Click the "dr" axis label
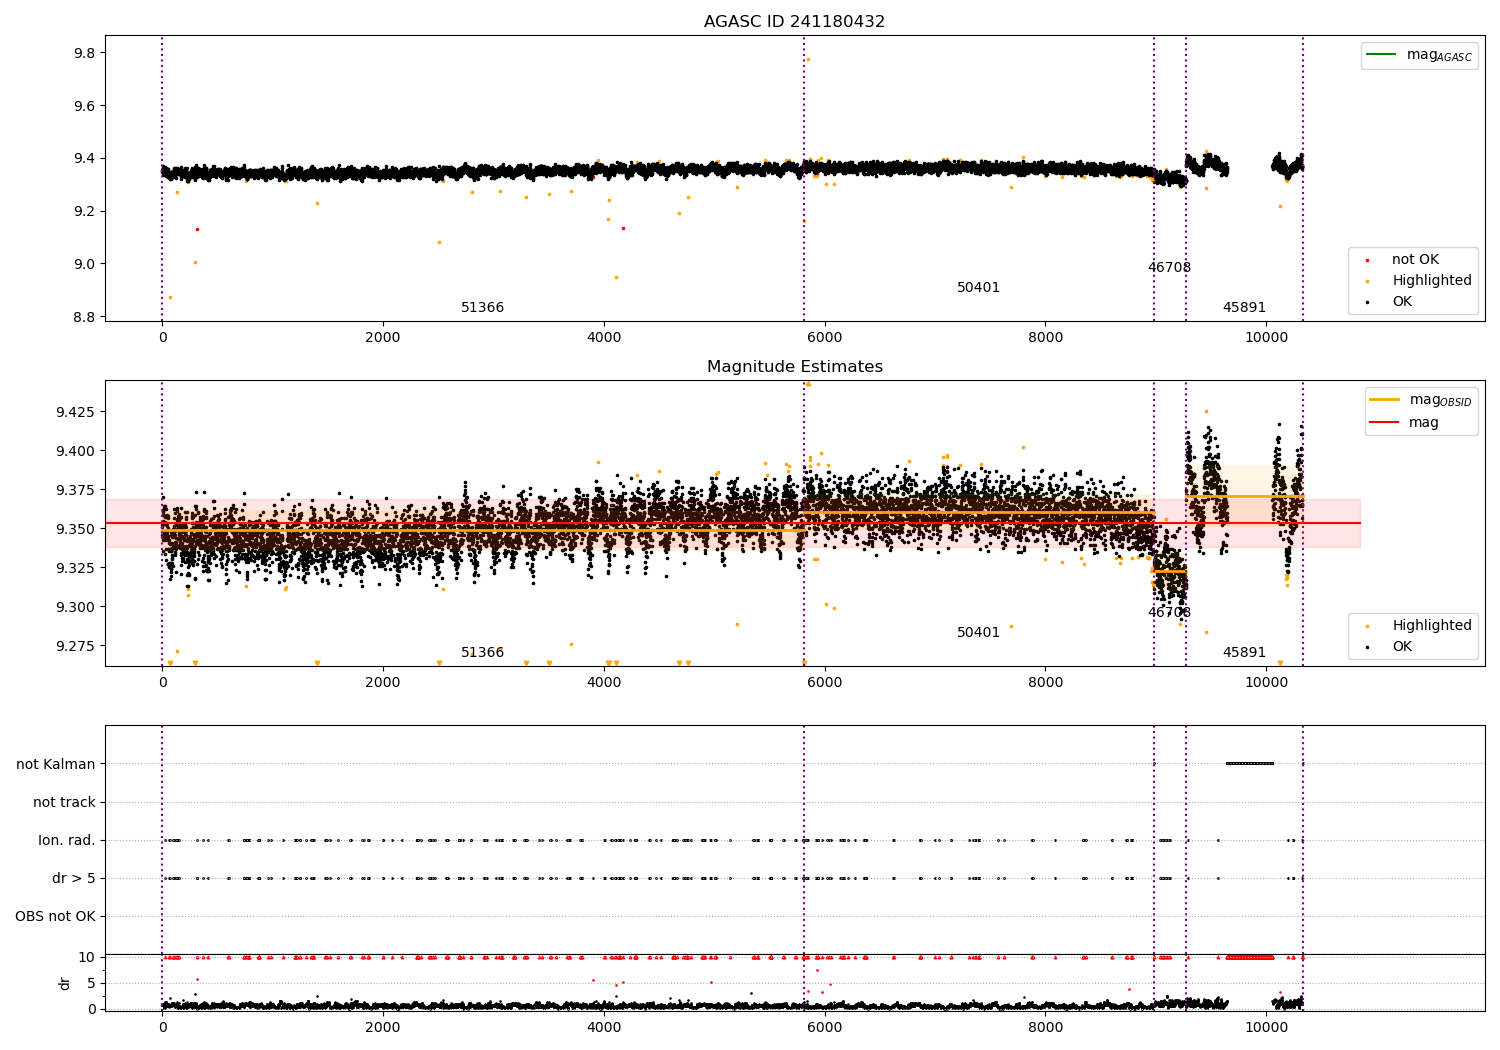1500x1050 pixels. pos(65,984)
